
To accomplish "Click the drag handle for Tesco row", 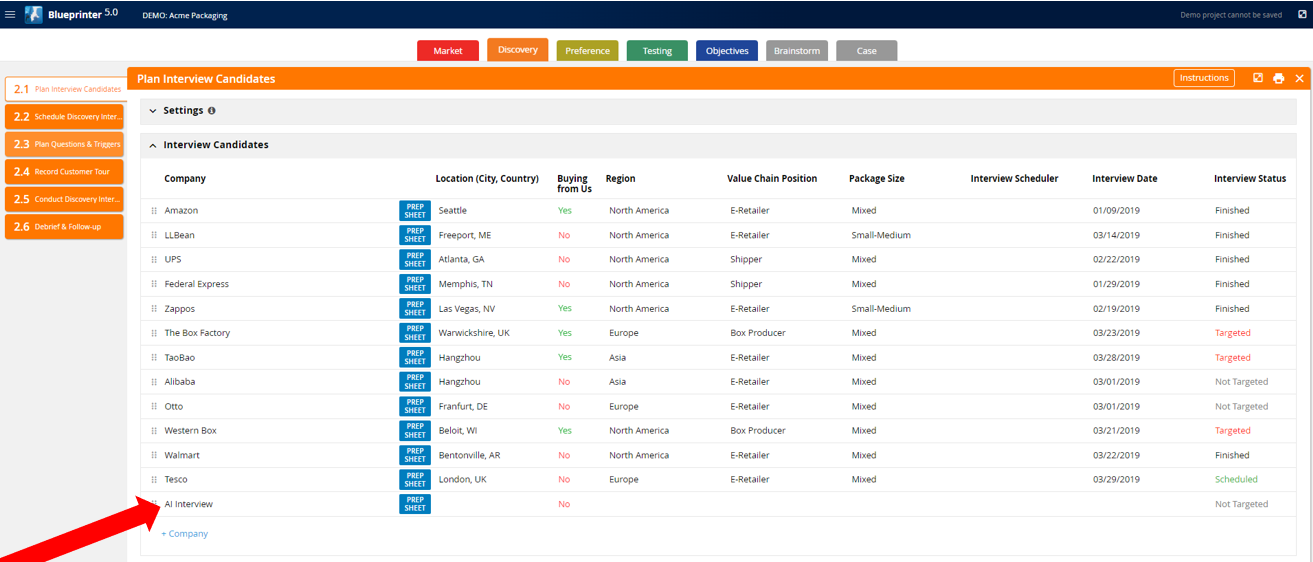I will (x=154, y=479).
